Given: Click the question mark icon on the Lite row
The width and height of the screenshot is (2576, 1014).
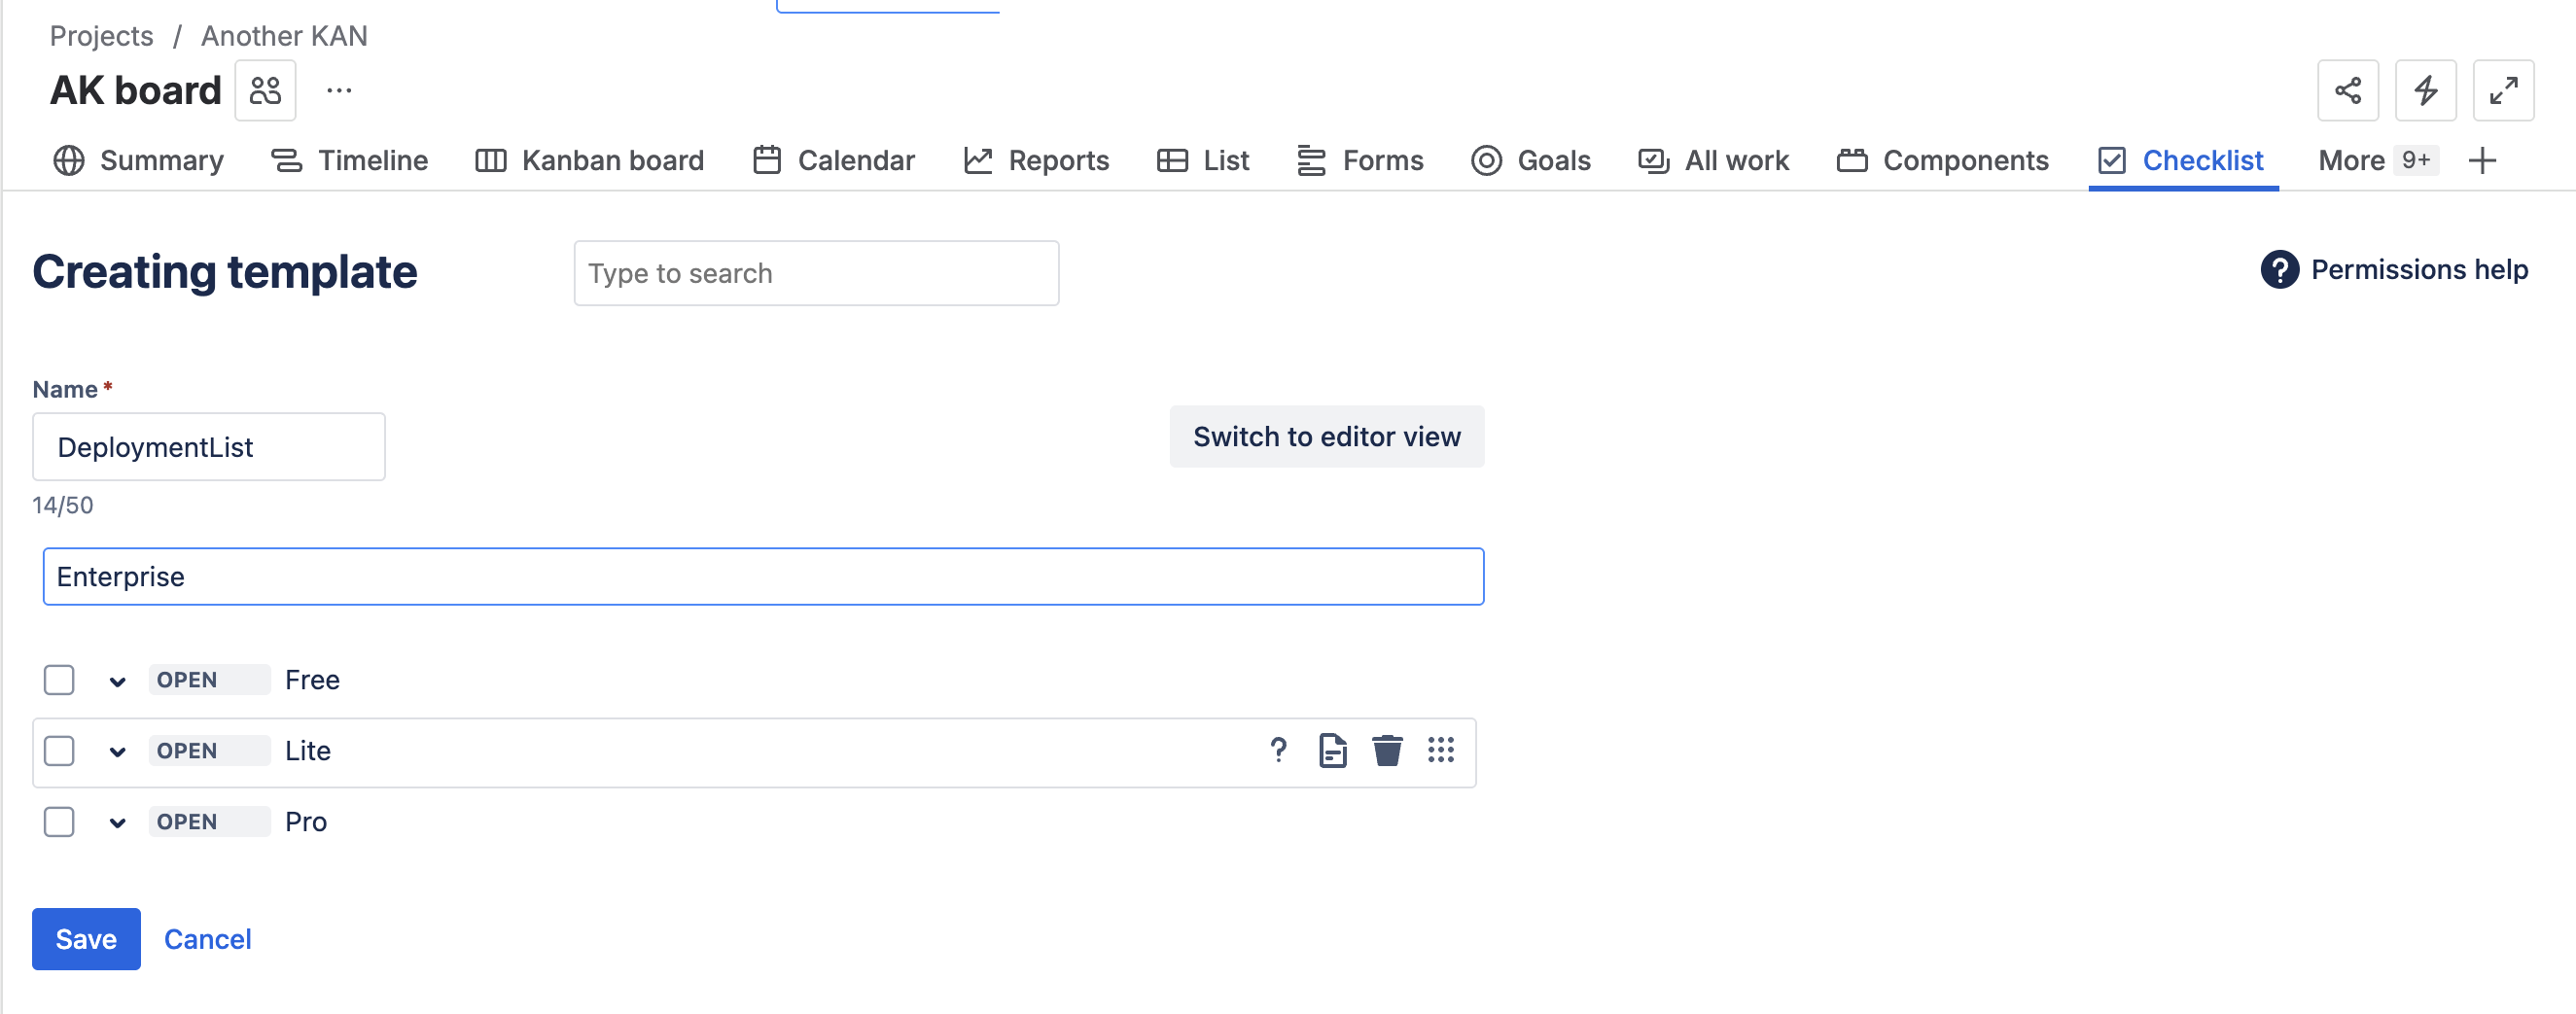Looking at the screenshot, I should (x=1278, y=750).
